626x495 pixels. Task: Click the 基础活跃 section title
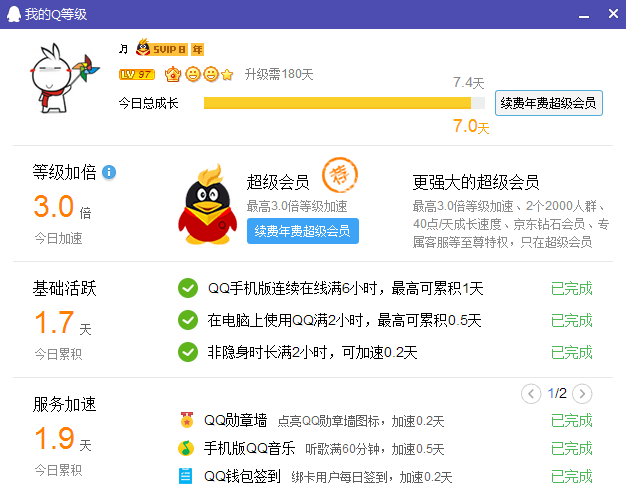point(65,288)
